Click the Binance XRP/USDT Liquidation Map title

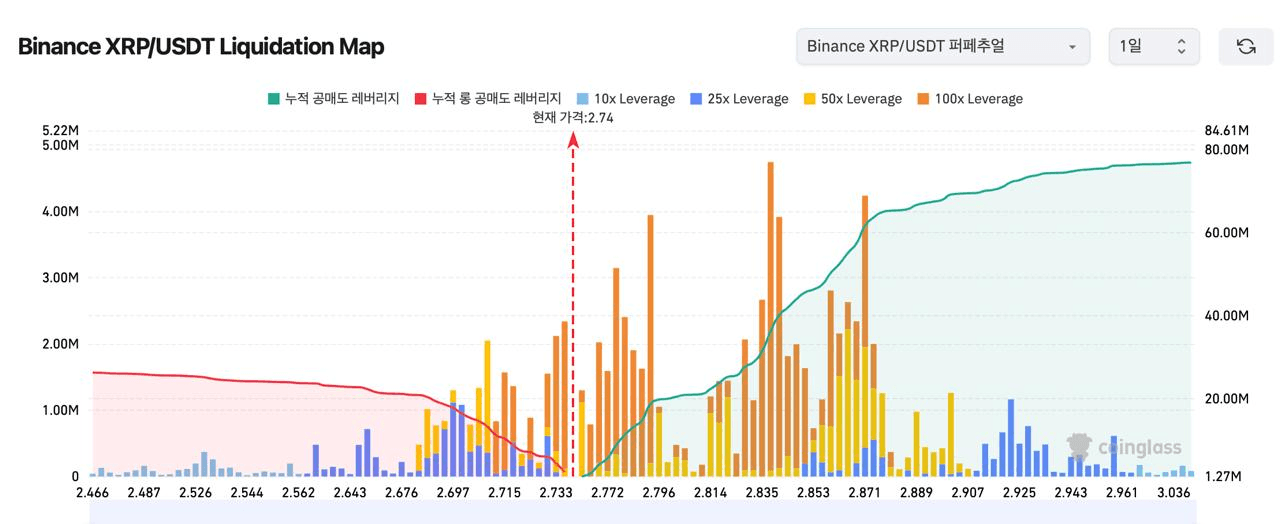pos(201,46)
